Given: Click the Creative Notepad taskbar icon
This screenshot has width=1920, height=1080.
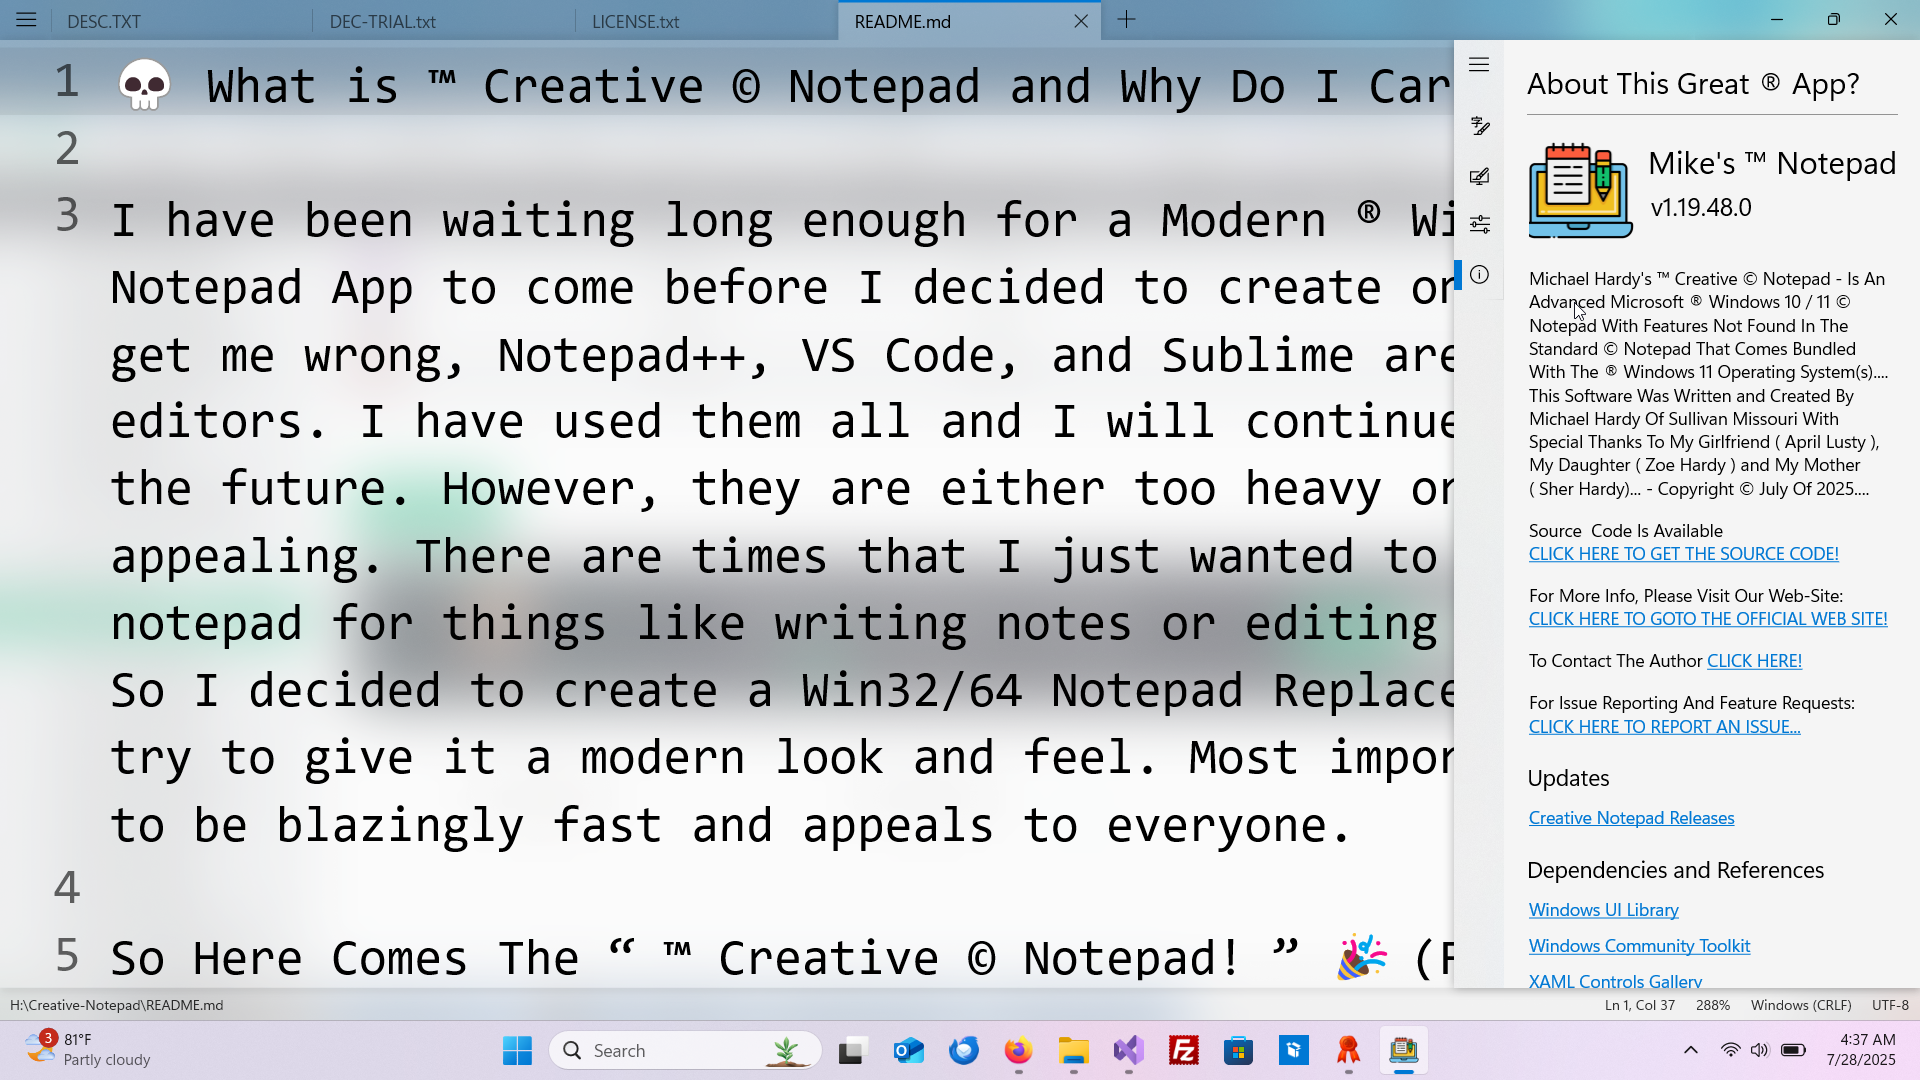Looking at the screenshot, I should pos(1404,1051).
